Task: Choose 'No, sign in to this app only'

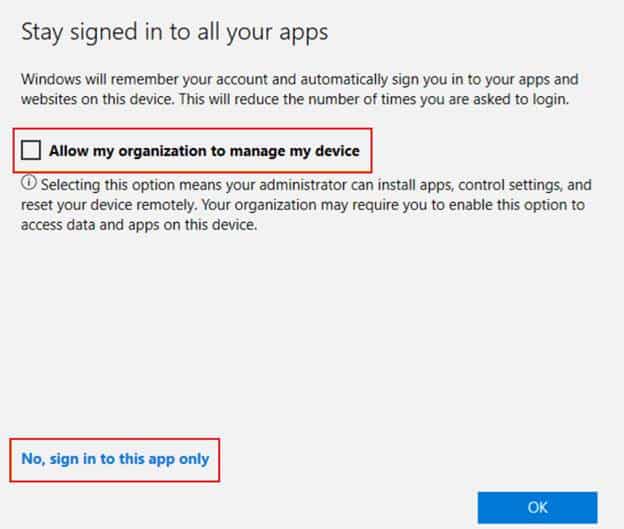Action: pos(115,459)
